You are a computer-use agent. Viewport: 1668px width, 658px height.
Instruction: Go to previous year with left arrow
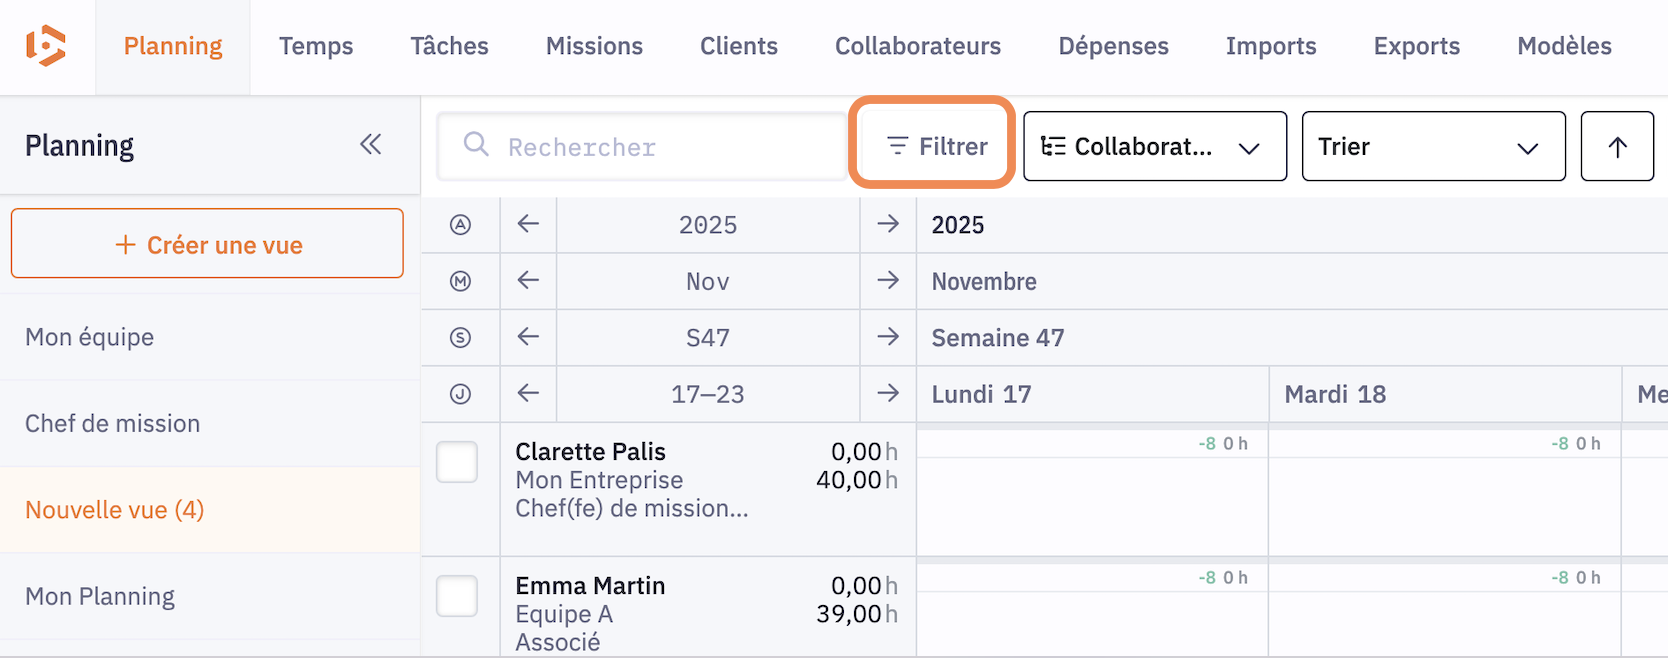[x=528, y=225]
